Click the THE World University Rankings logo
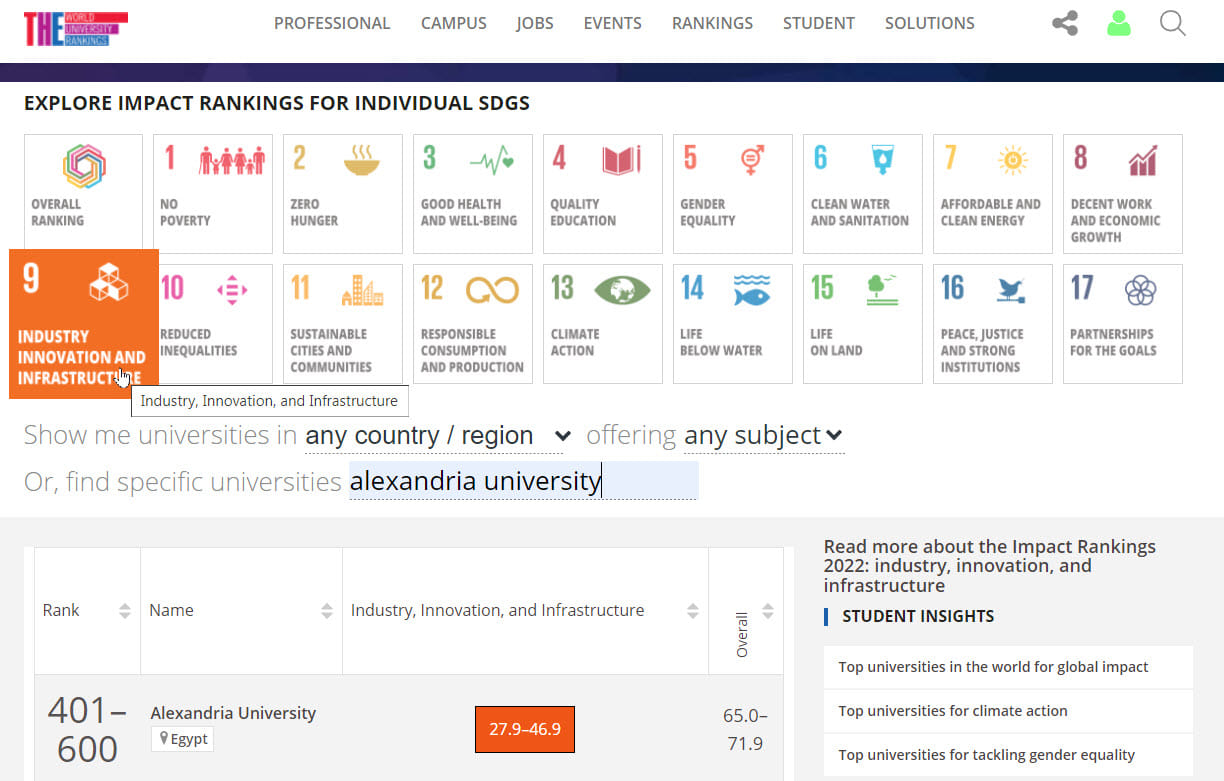Viewport: 1224px width, 781px height. tap(72, 28)
